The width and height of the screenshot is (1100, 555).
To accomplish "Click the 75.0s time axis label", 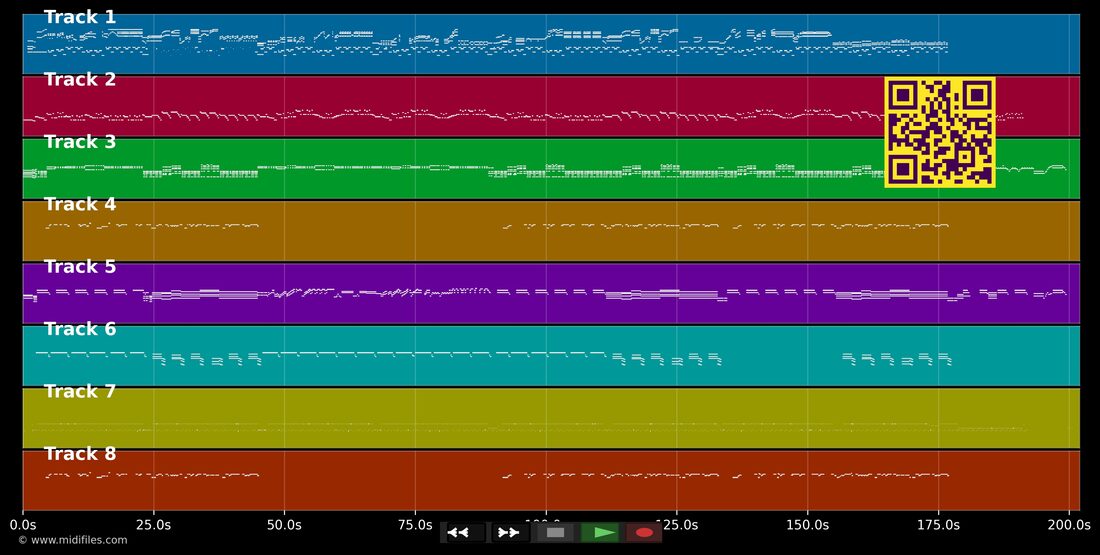I will point(415,525).
